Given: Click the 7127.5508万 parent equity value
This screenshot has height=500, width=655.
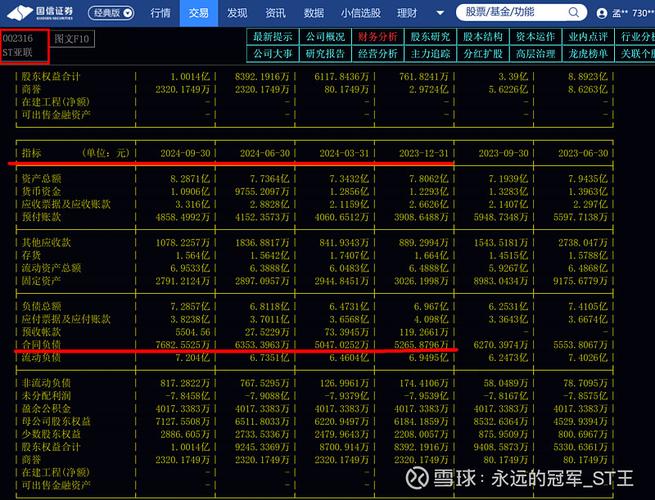Looking at the screenshot, I should point(183,421).
